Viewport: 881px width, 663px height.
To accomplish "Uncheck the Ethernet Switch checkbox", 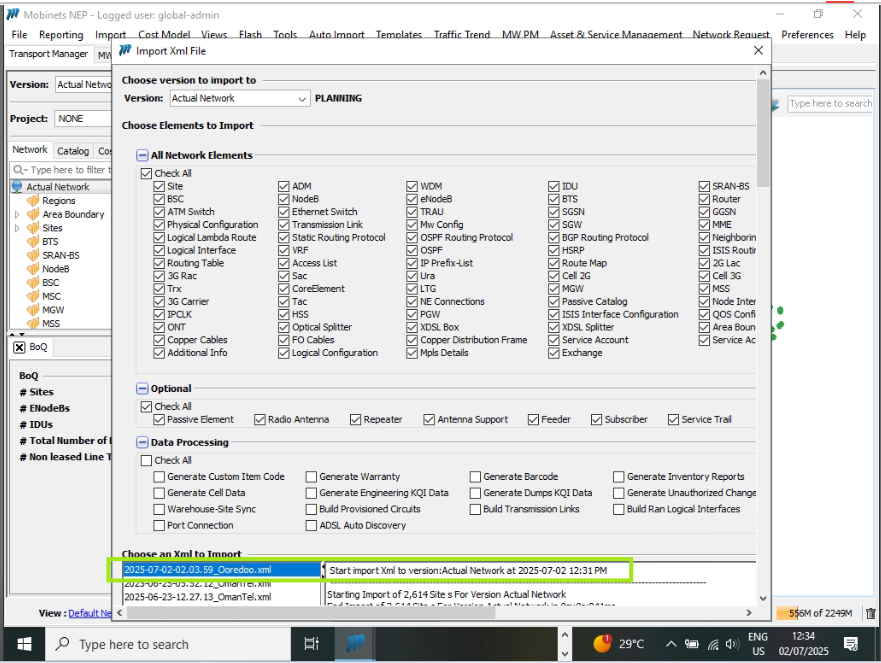I will pos(284,212).
